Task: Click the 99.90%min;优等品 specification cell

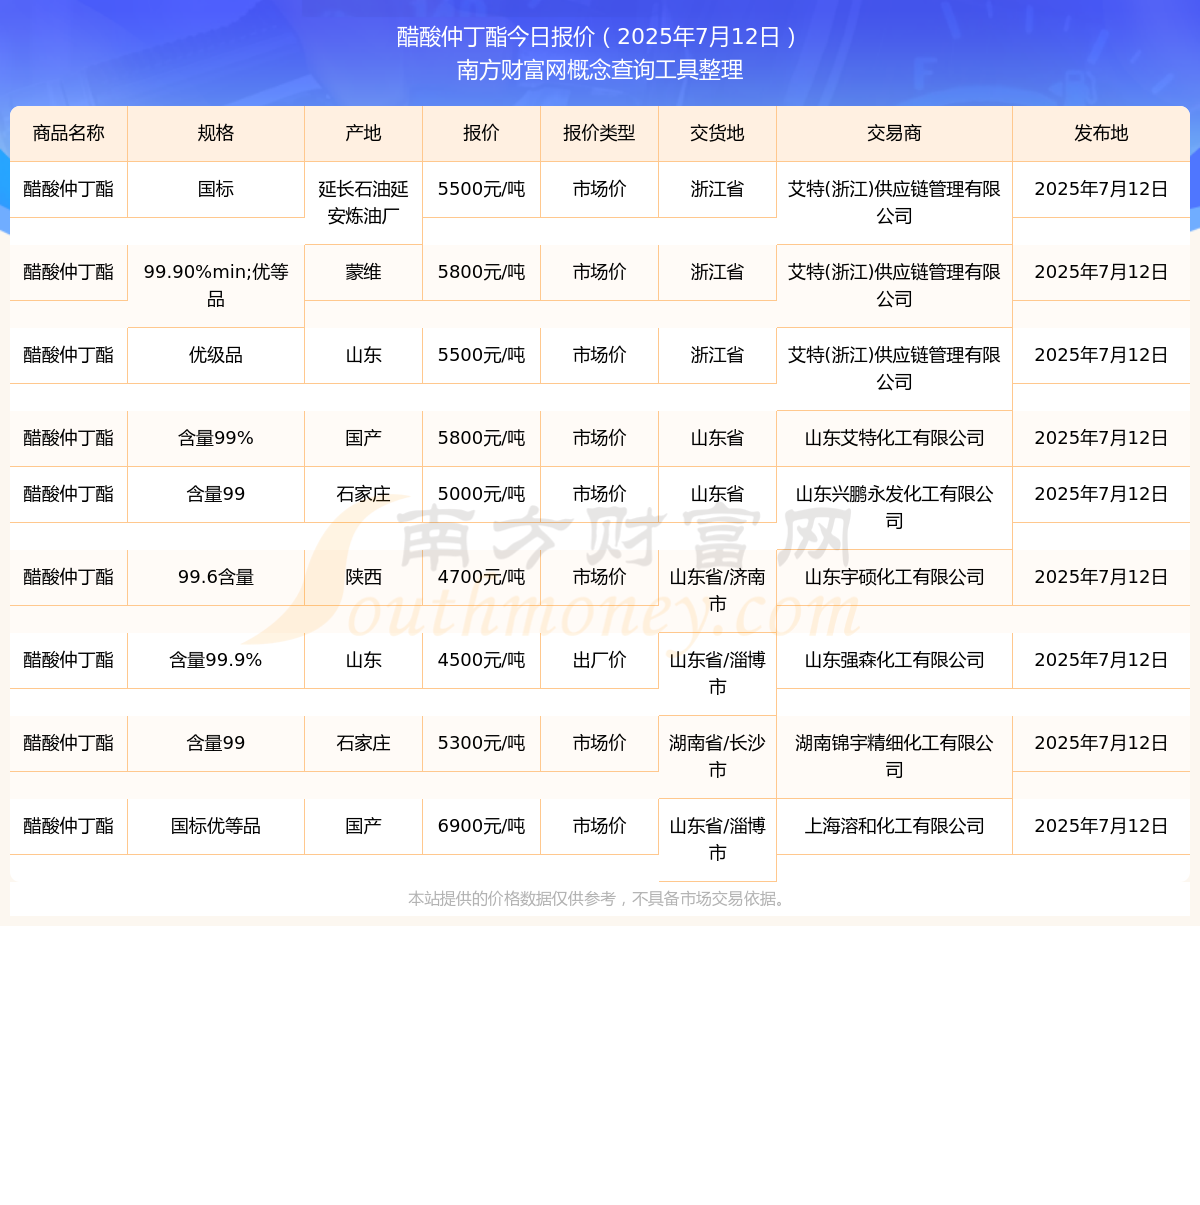Action: [216, 286]
